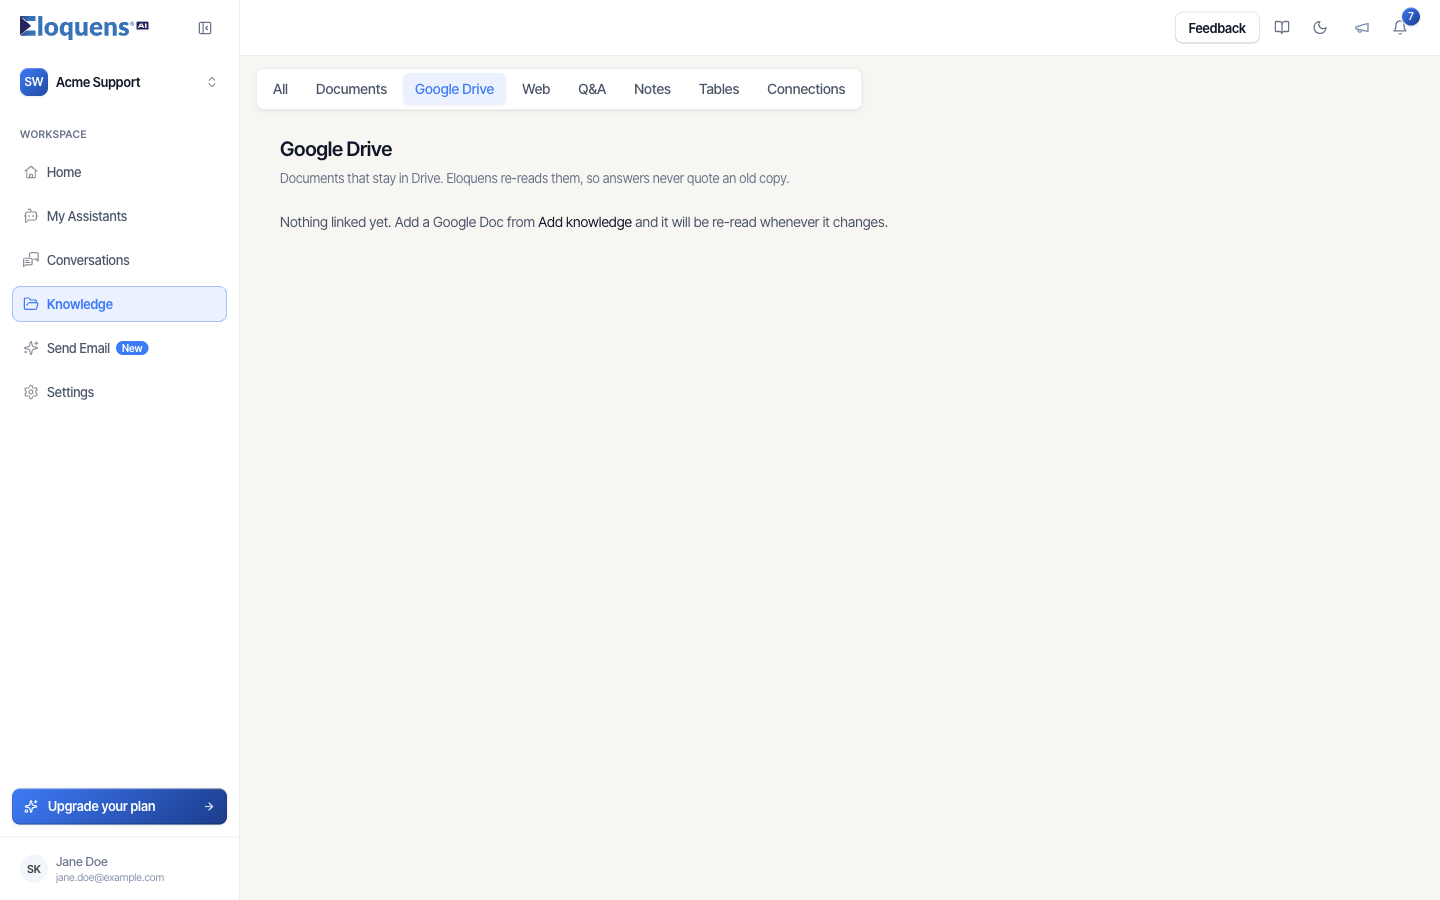1440x900 pixels.
Task: Click the Eloquens AI logo
Action: 84,27
